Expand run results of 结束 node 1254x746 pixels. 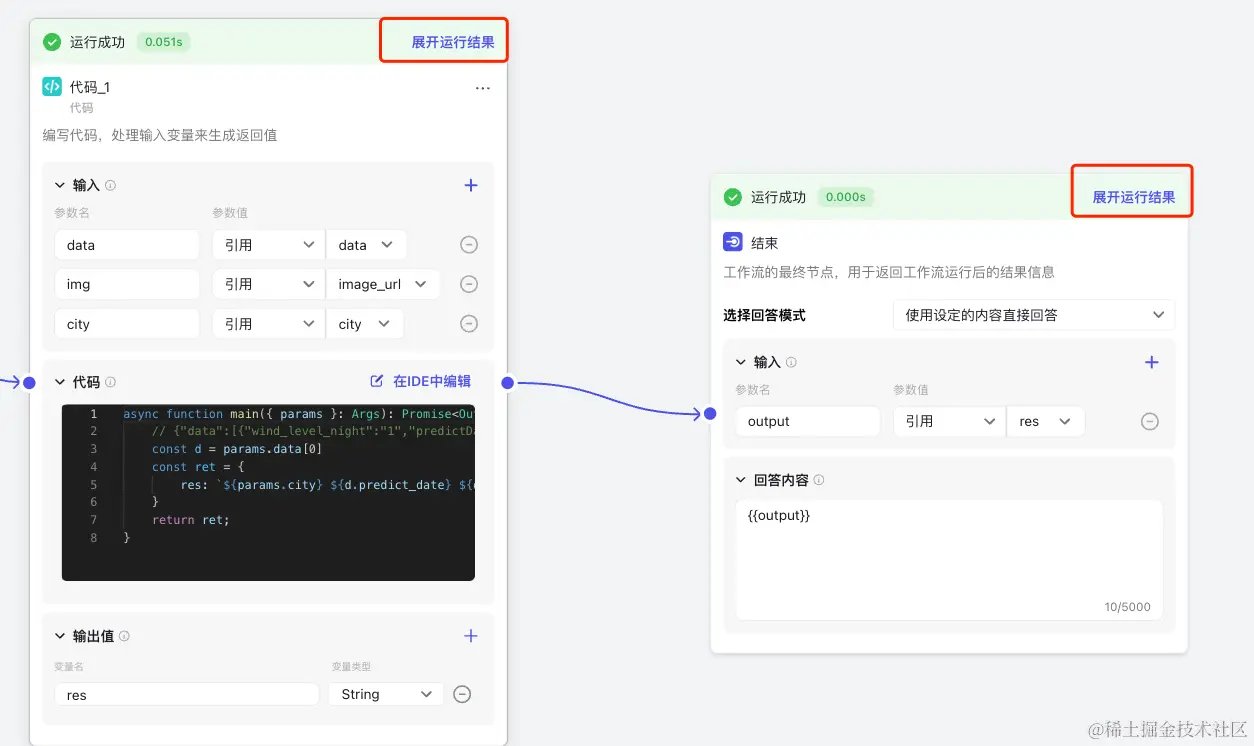[x=1134, y=197]
